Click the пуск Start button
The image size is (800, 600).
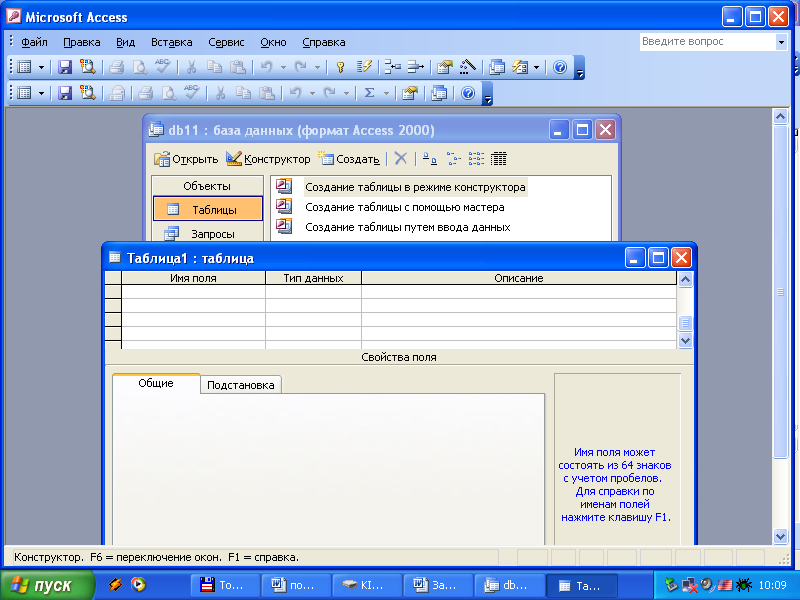[x=47, y=585]
